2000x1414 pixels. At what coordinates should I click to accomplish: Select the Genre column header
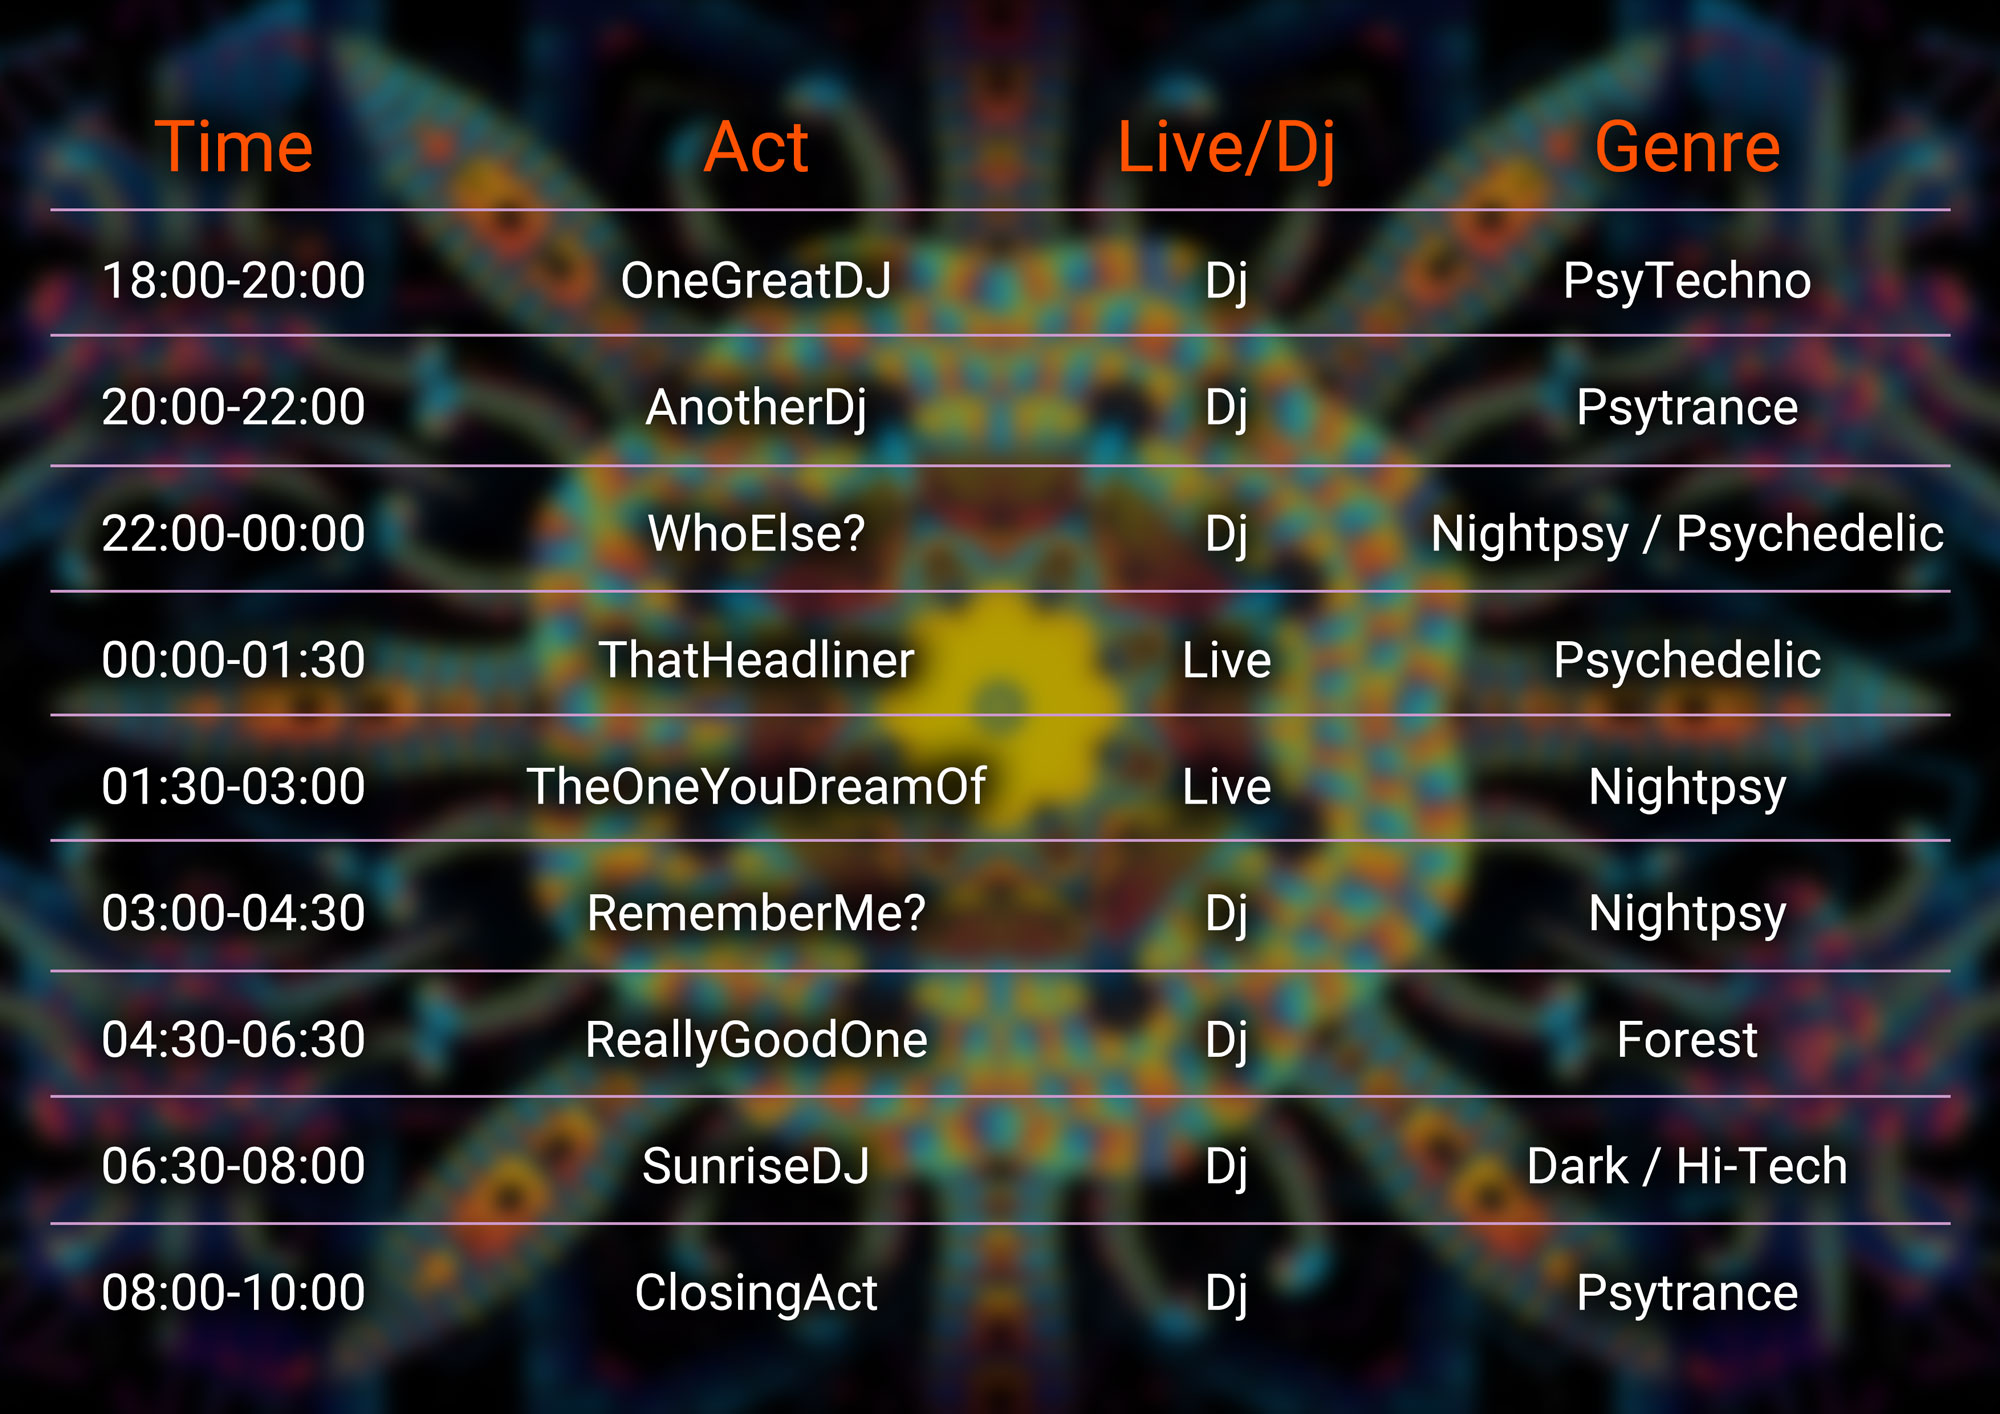pyautogui.click(x=1687, y=148)
